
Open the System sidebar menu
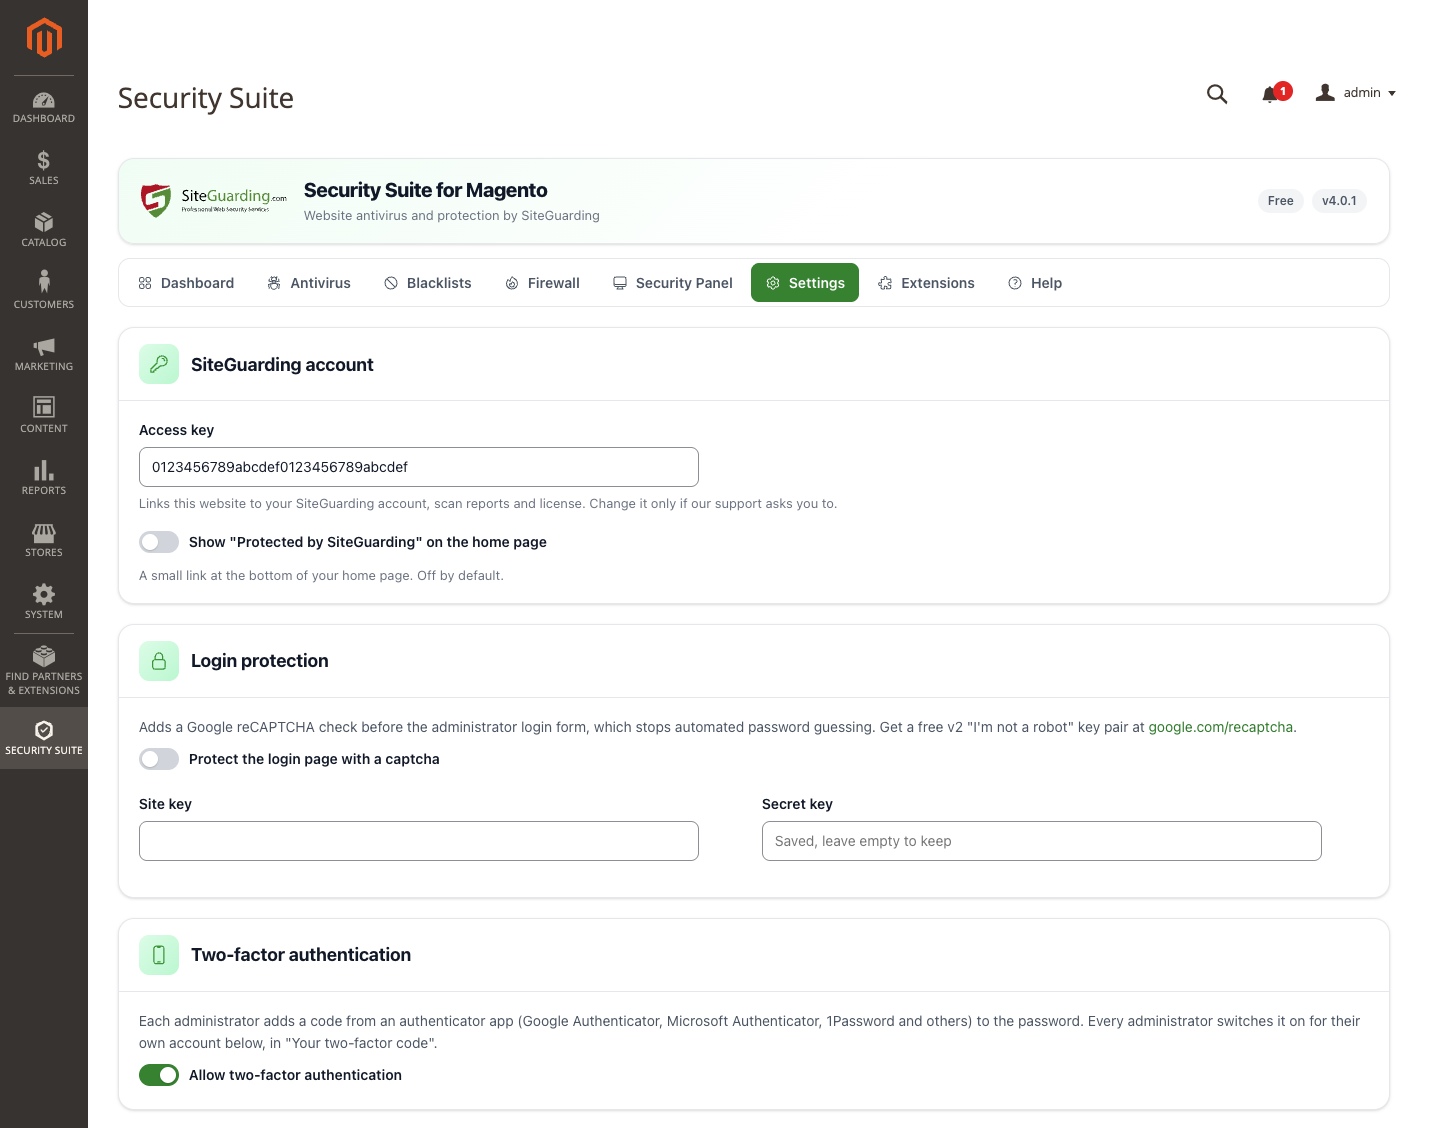44,602
